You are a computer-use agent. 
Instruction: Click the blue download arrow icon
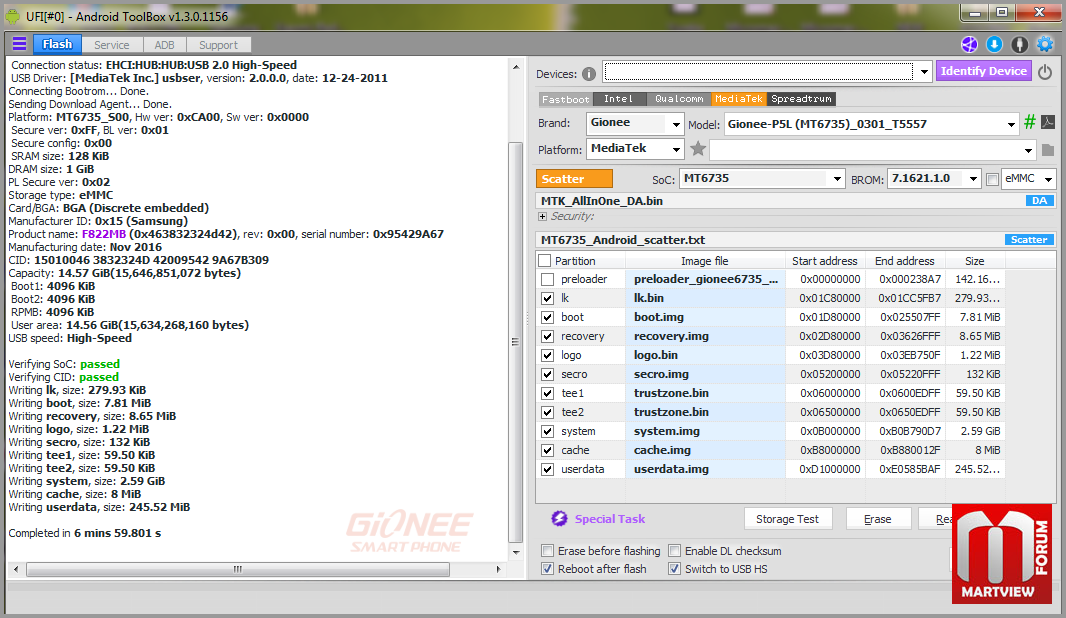pos(994,44)
